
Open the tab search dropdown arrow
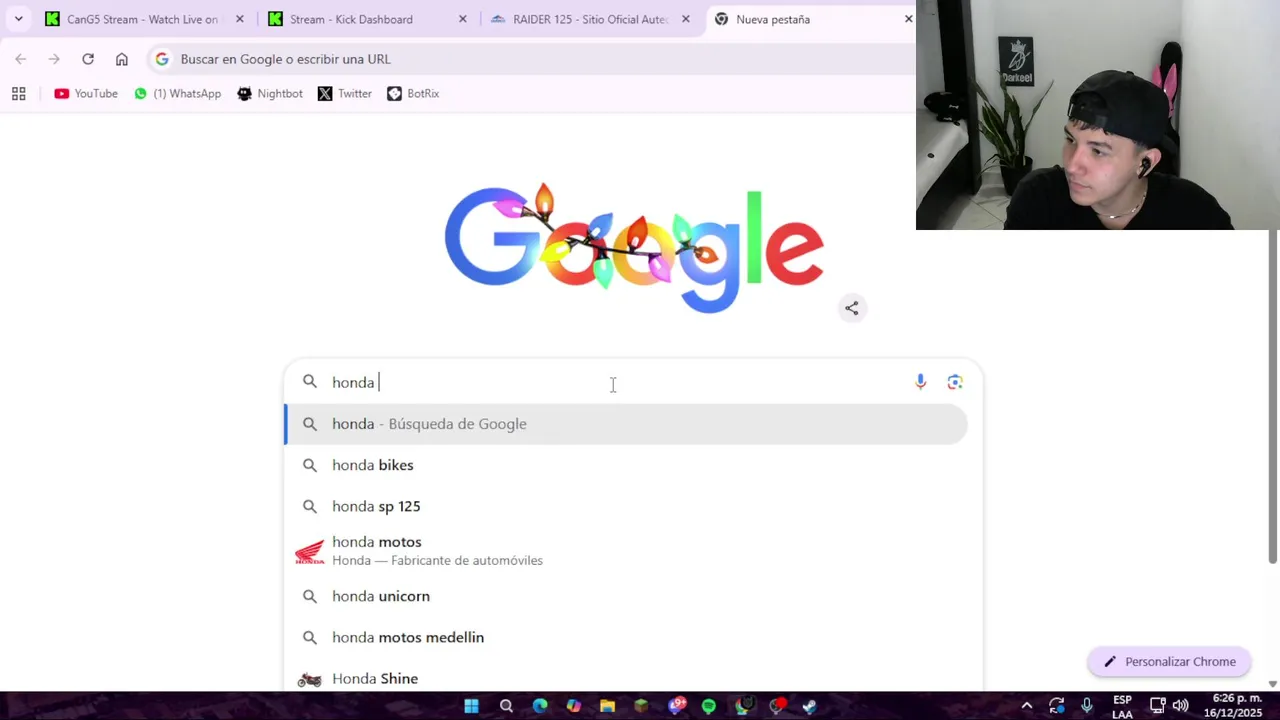[x=18, y=19]
